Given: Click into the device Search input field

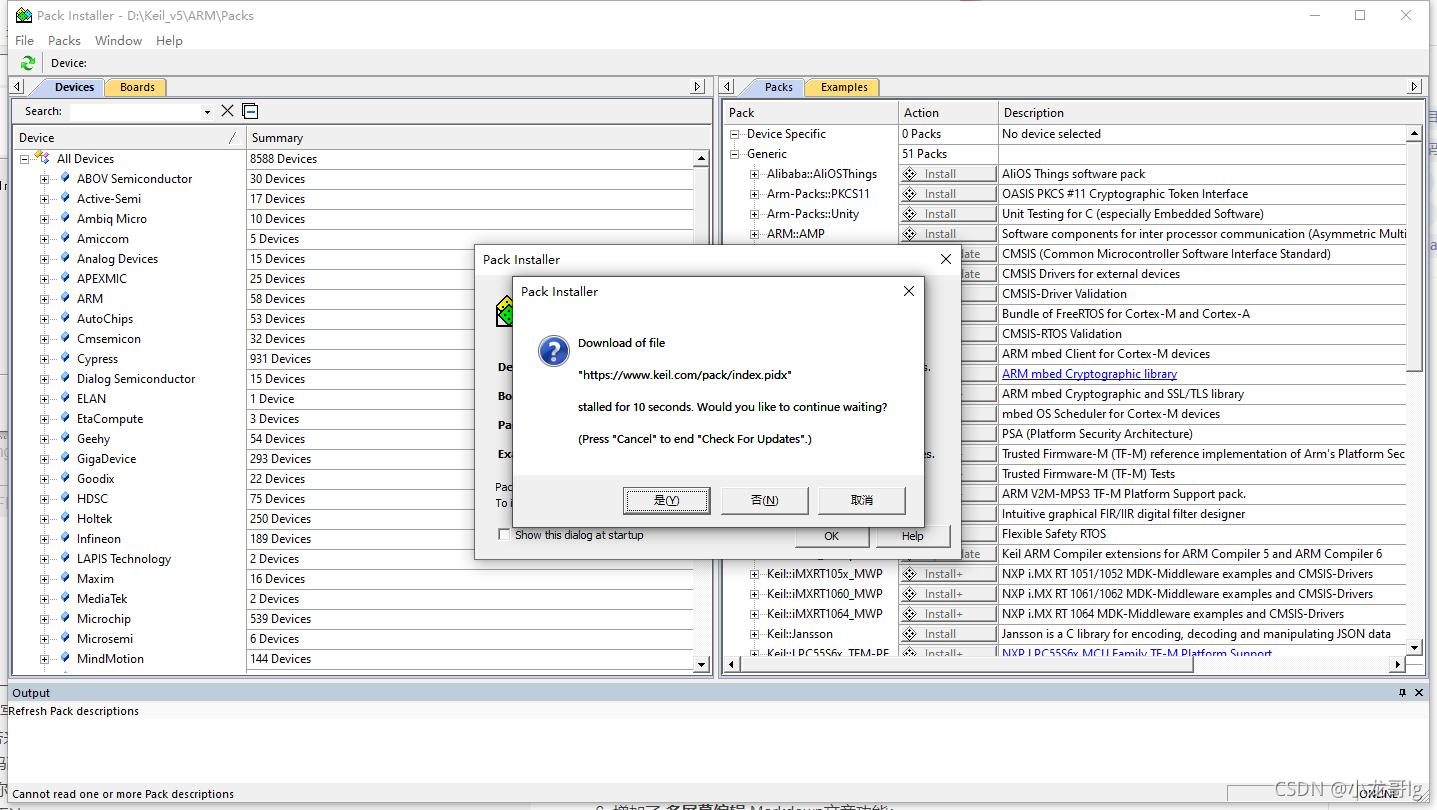Looking at the screenshot, I should (x=134, y=111).
